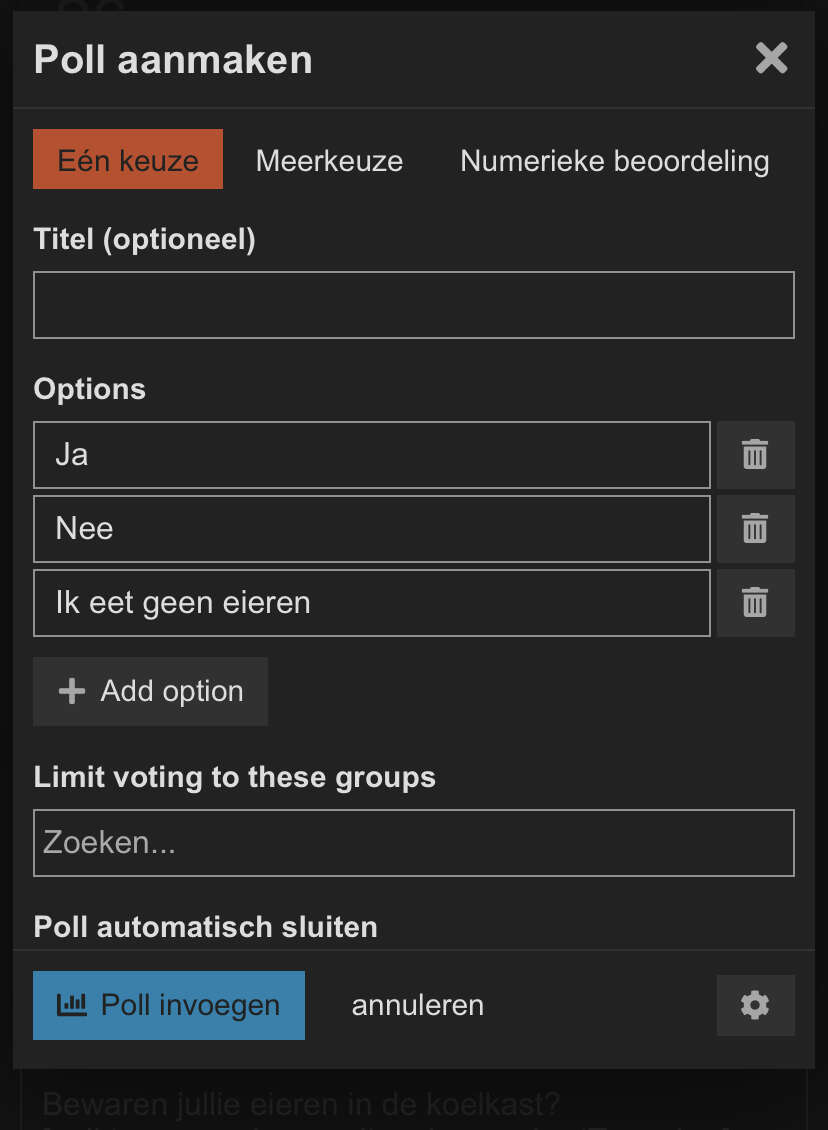This screenshot has width=828, height=1130.
Task: Click into the 'Ja' option field
Action: pos(371,455)
